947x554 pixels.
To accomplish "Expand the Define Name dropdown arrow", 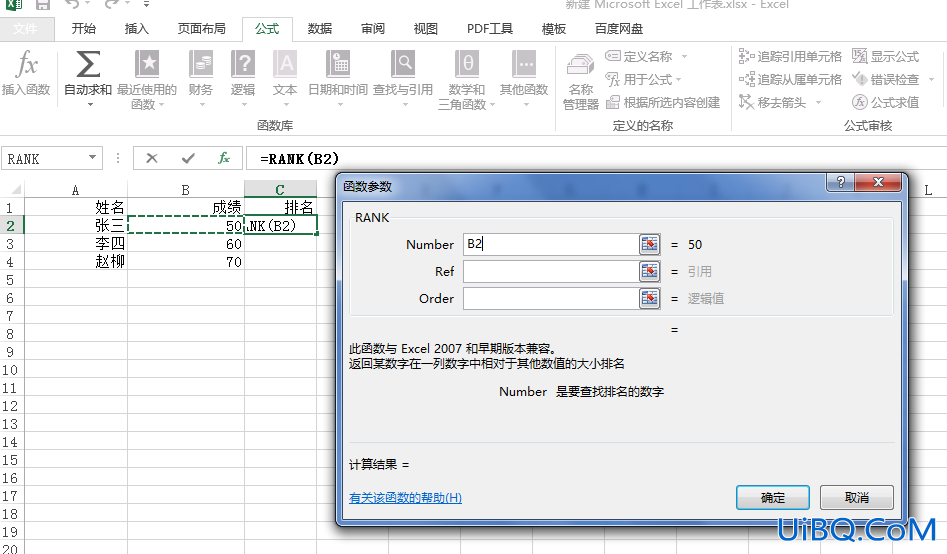I will click(684, 56).
